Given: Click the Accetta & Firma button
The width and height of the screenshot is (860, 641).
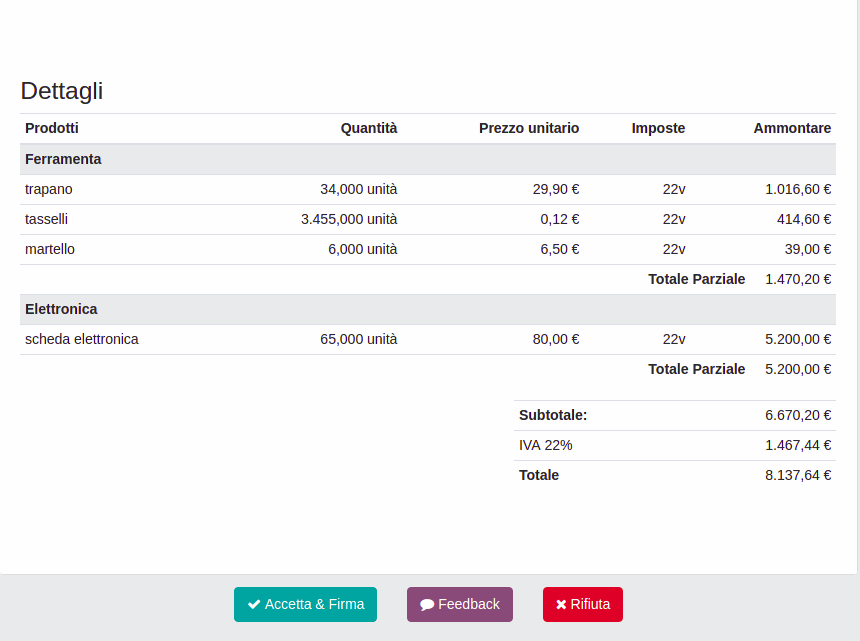Looking at the screenshot, I should point(305,604).
